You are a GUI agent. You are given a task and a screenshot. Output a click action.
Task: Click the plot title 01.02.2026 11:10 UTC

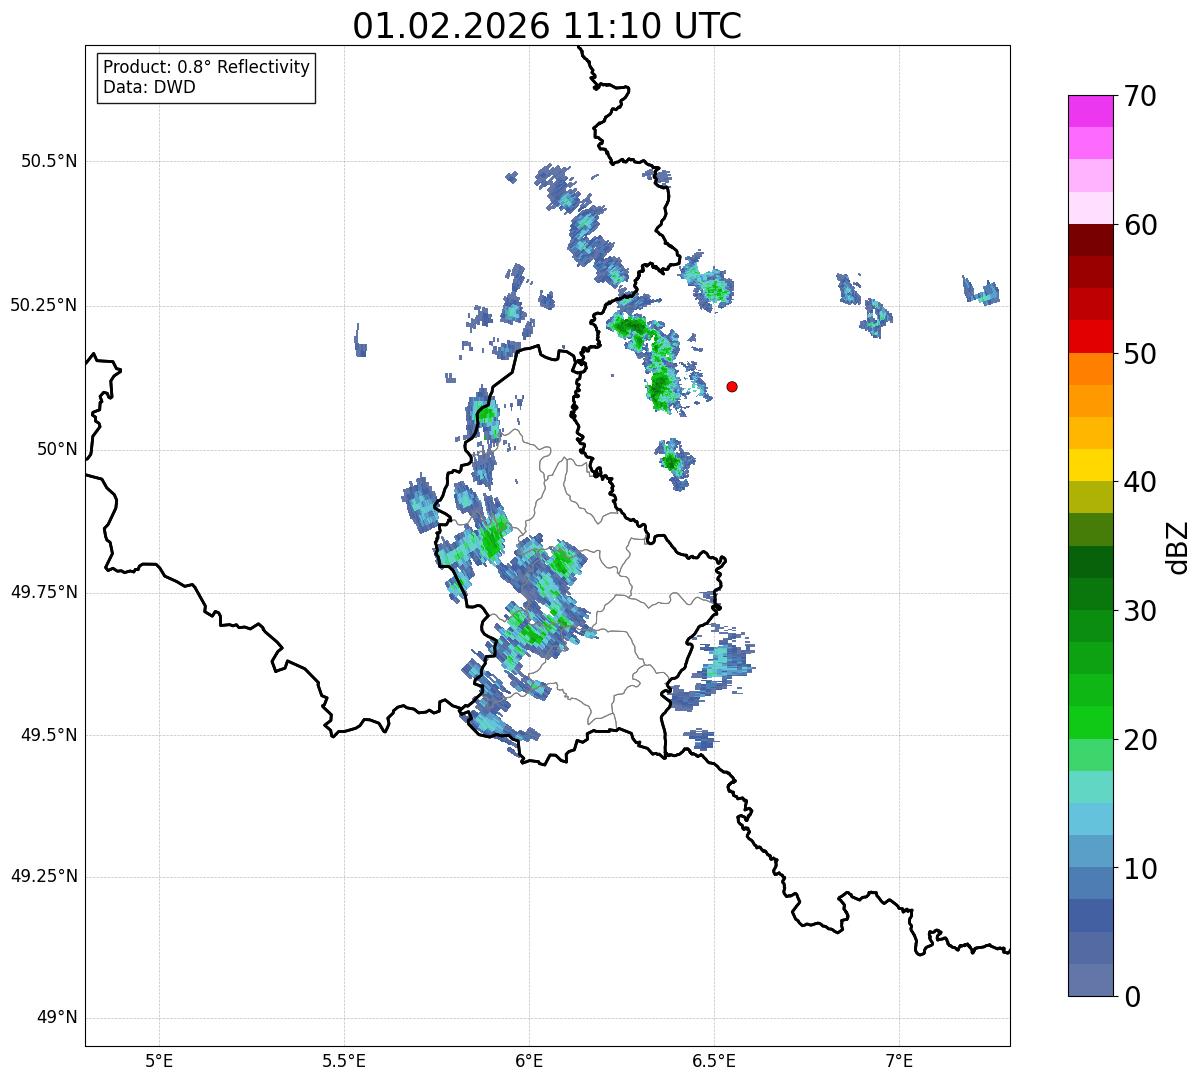pos(547,26)
